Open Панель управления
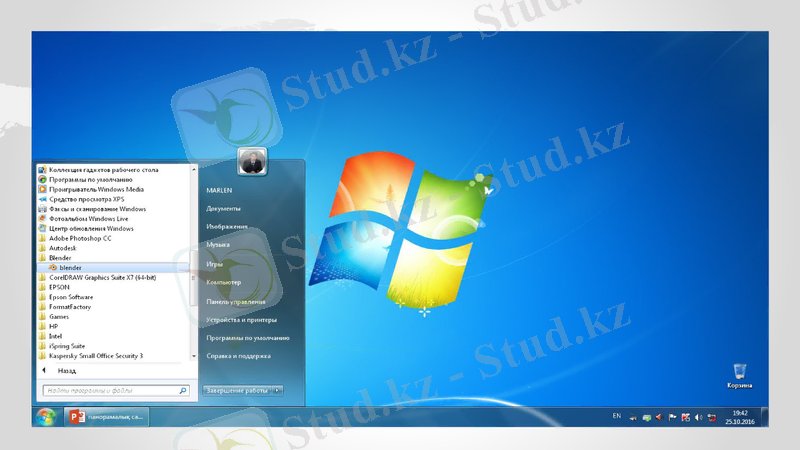The height and width of the screenshot is (450, 800). click(236, 302)
